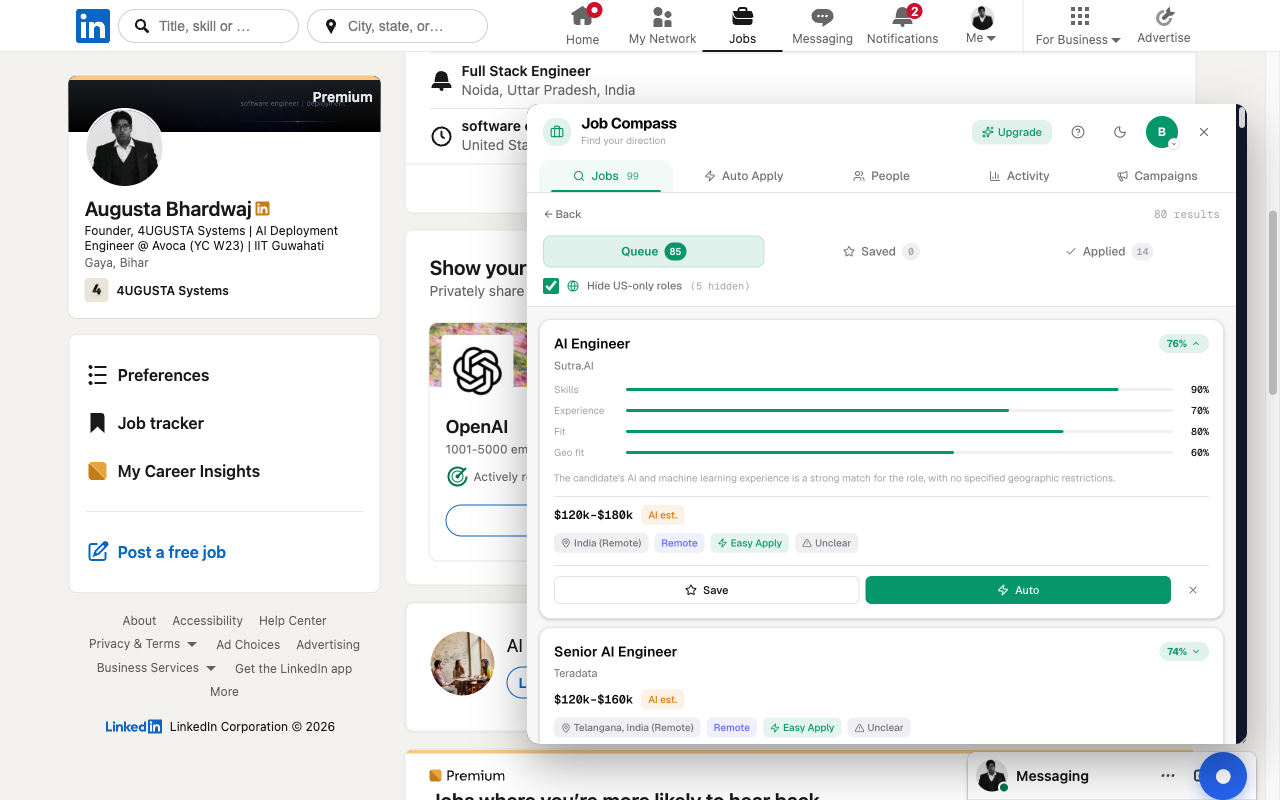1280x800 pixels.
Task: Uncheck Hide US-only roles checkbox
Action: (551, 286)
